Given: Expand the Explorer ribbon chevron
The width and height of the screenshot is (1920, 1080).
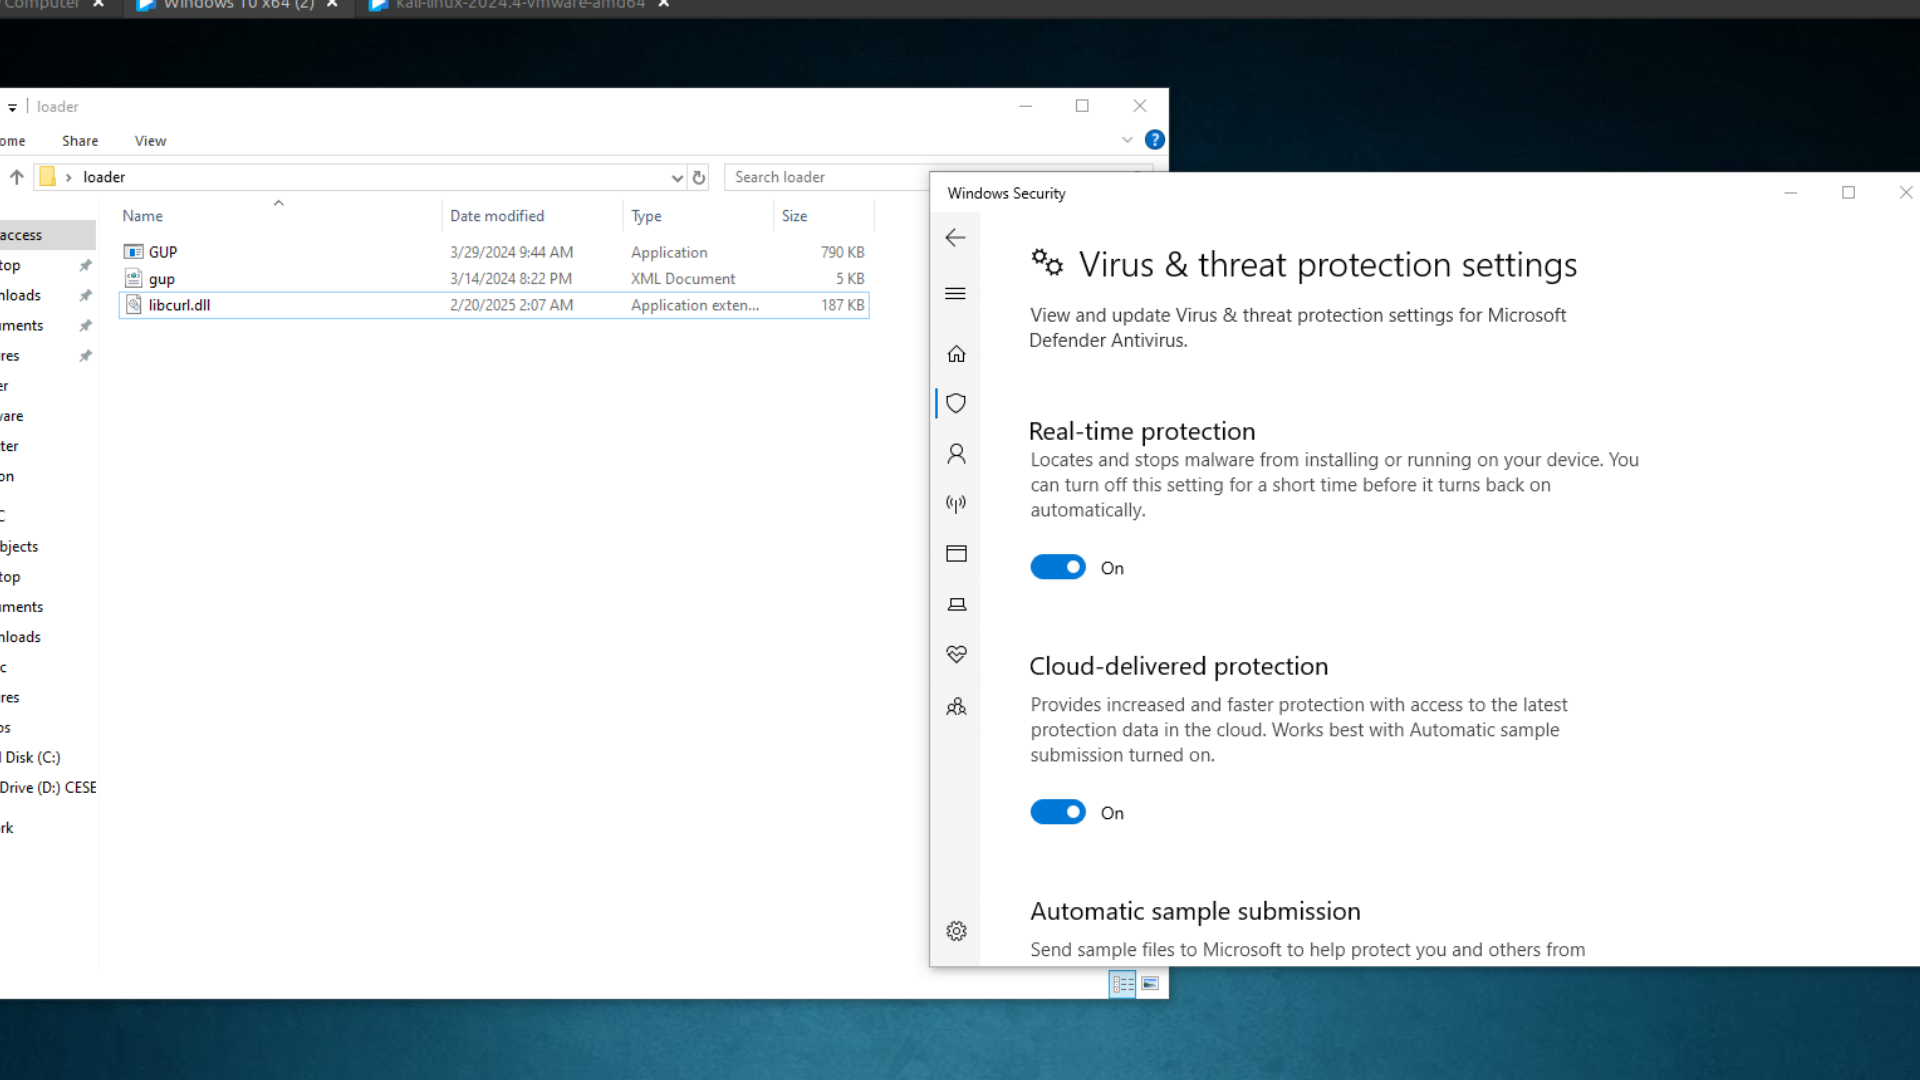Looking at the screenshot, I should click(1127, 140).
